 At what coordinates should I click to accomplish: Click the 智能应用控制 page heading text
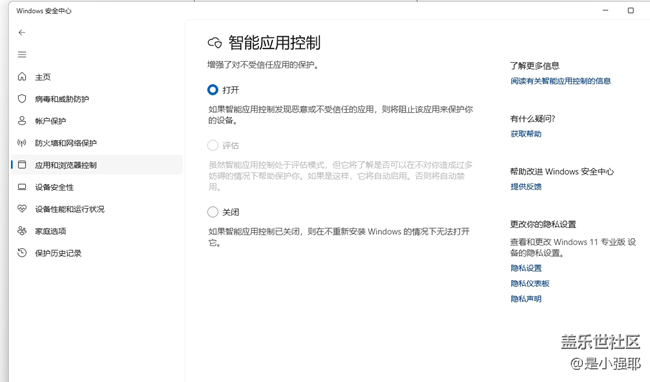(274, 43)
